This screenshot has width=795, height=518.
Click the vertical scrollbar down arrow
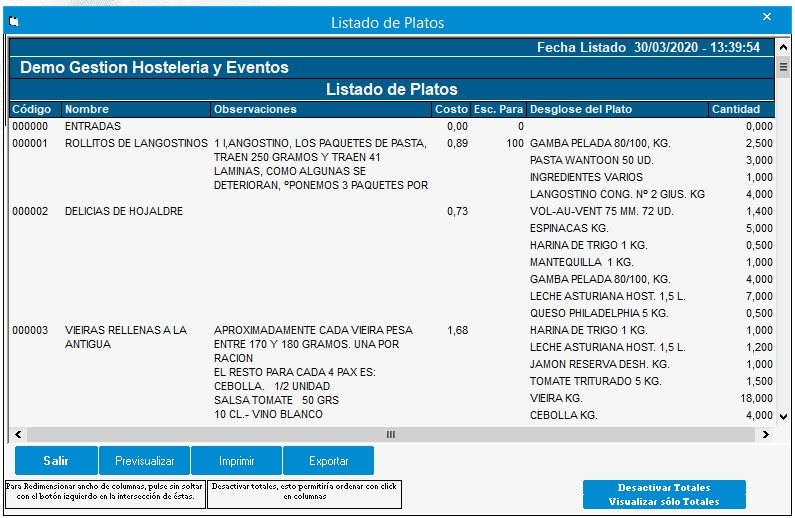783,417
